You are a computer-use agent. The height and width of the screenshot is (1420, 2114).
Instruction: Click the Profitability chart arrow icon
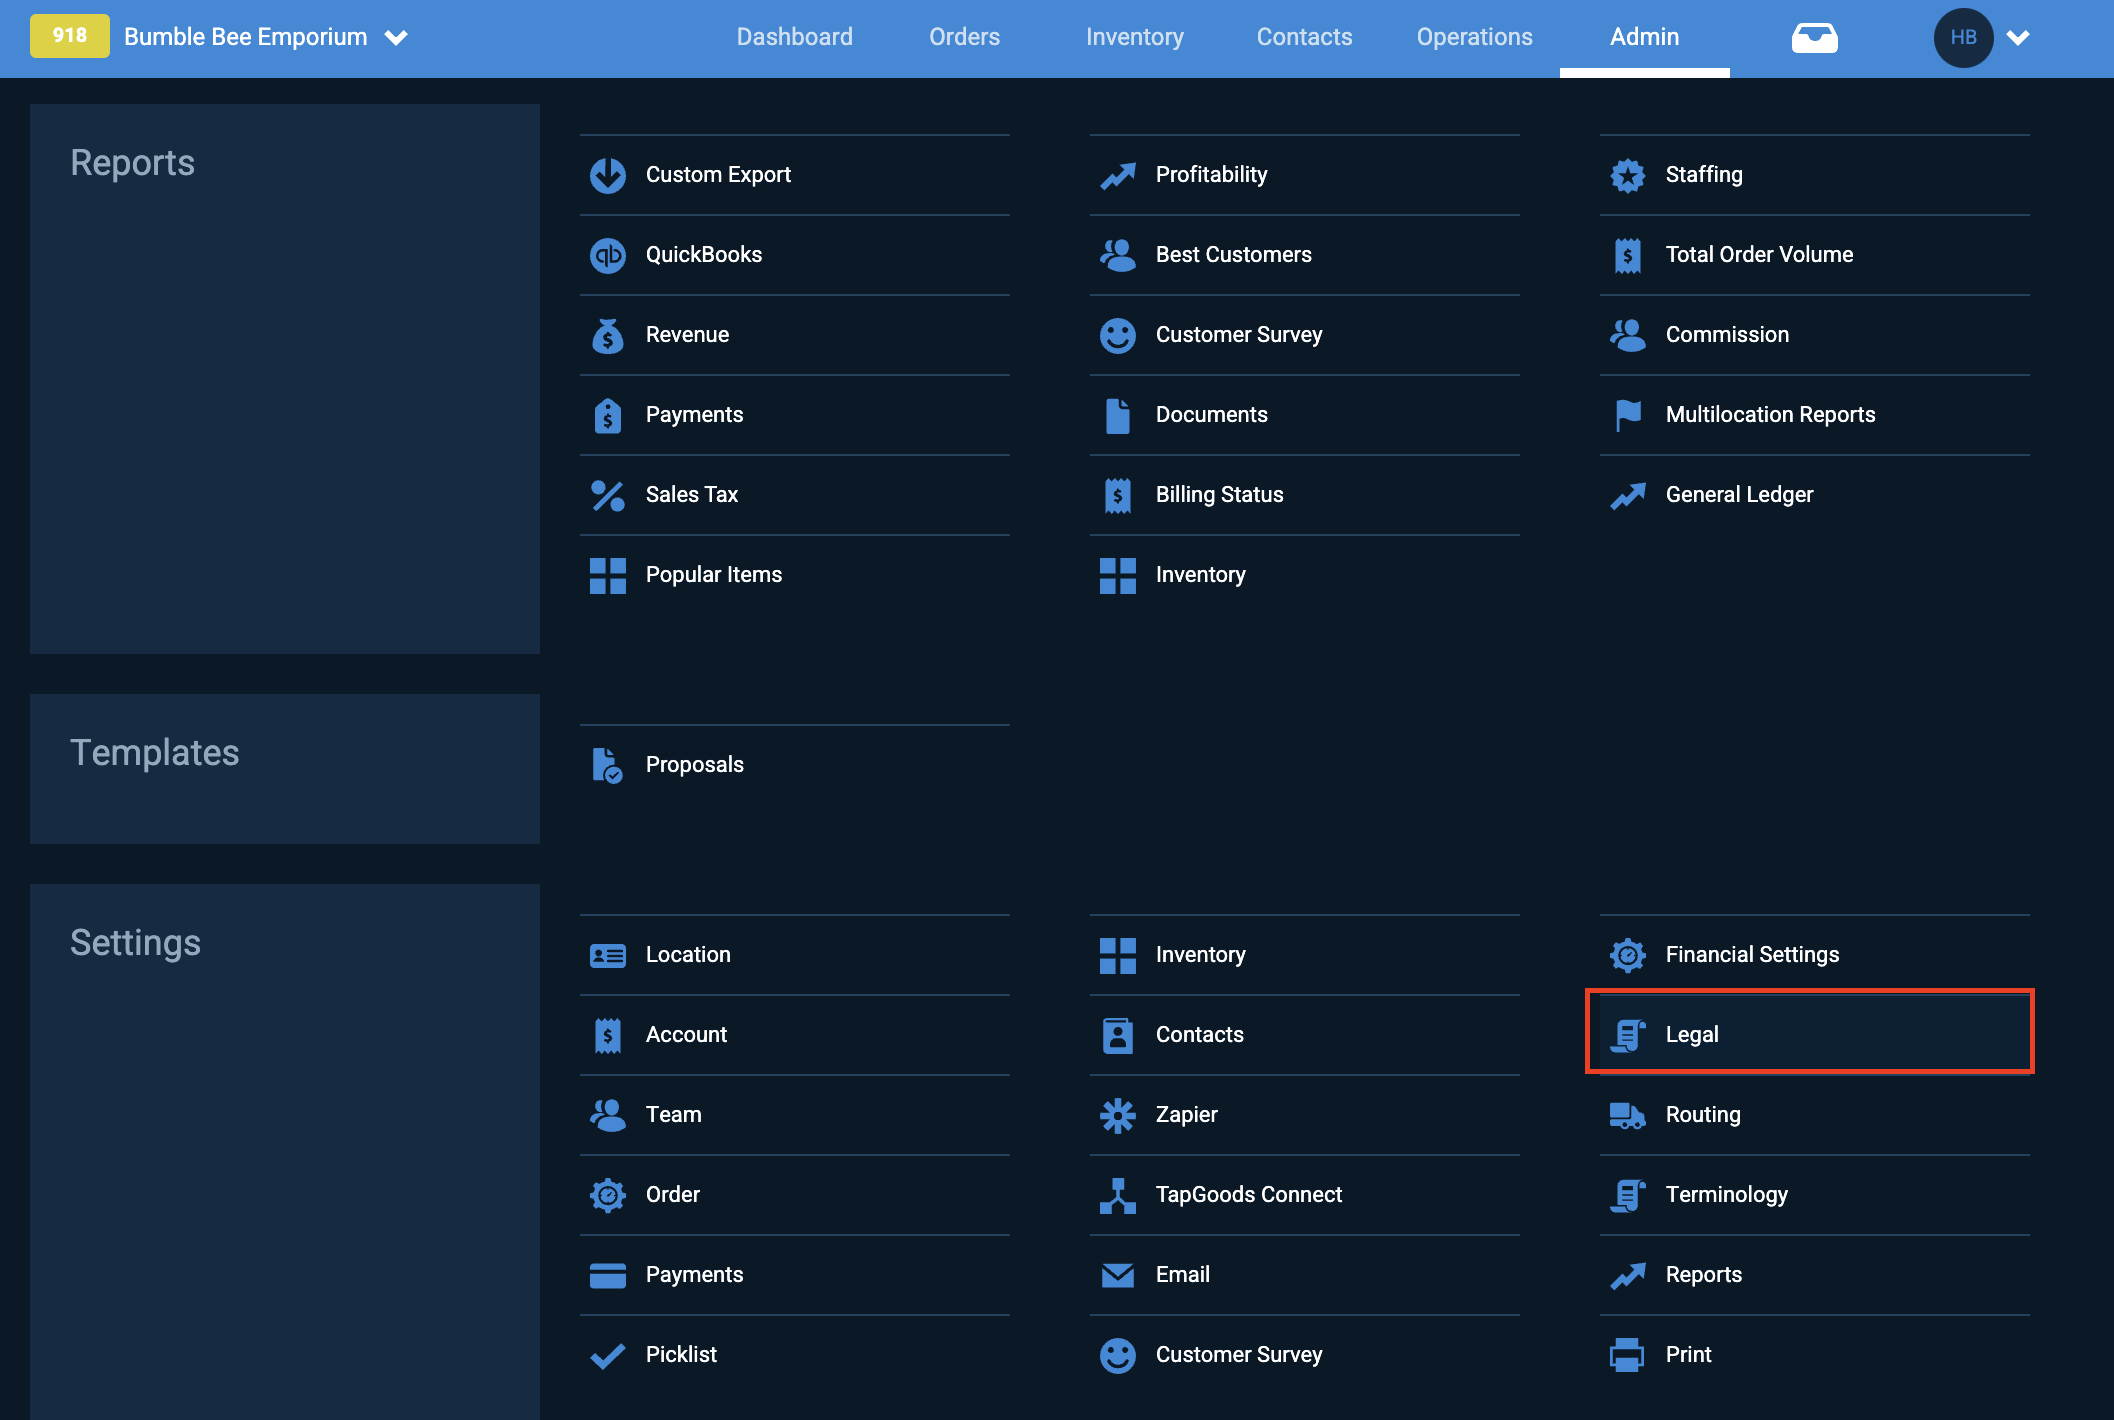point(1118,175)
